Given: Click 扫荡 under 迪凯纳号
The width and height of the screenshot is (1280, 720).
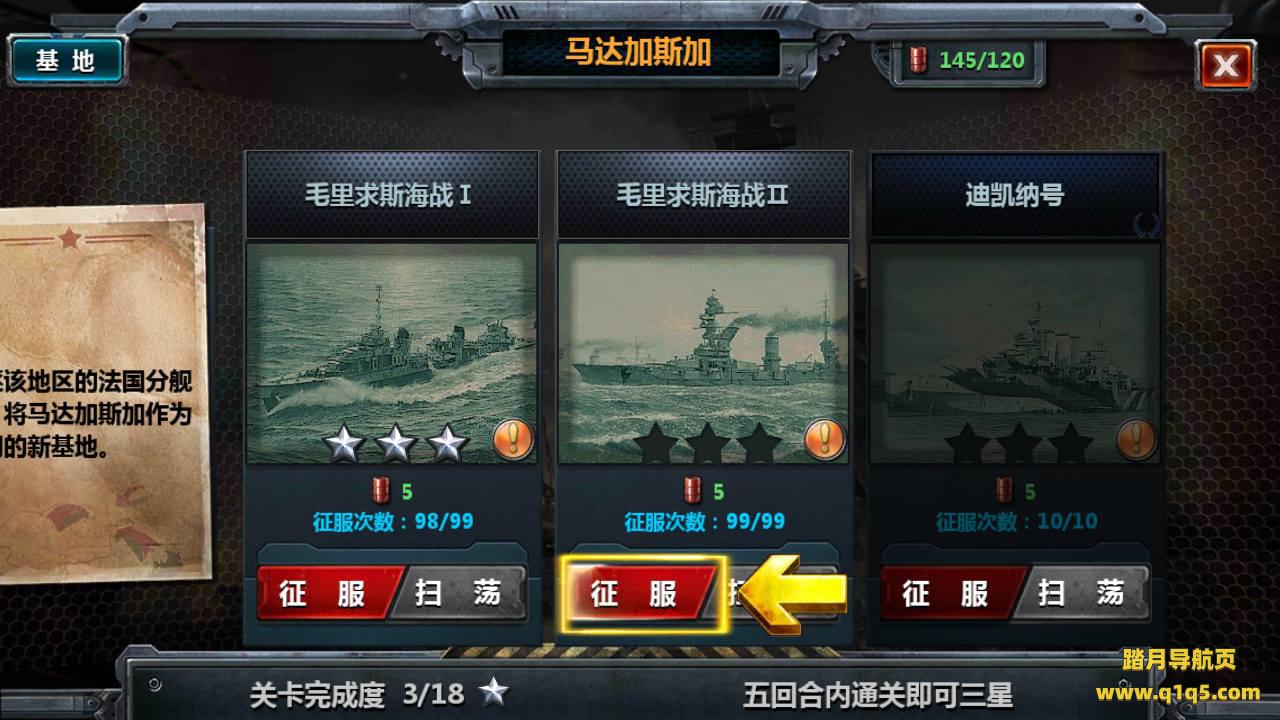Looking at the screenshot, I should 1083,594.
